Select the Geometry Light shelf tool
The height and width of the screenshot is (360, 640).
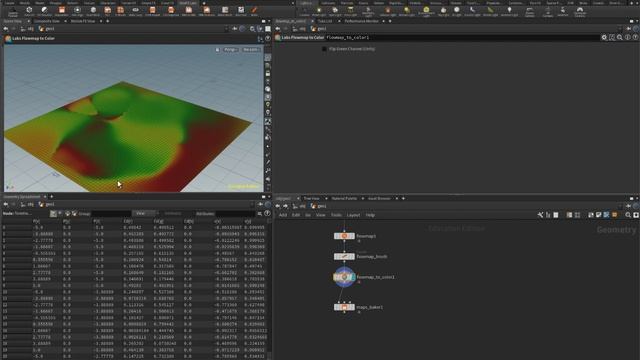(368, 11)
